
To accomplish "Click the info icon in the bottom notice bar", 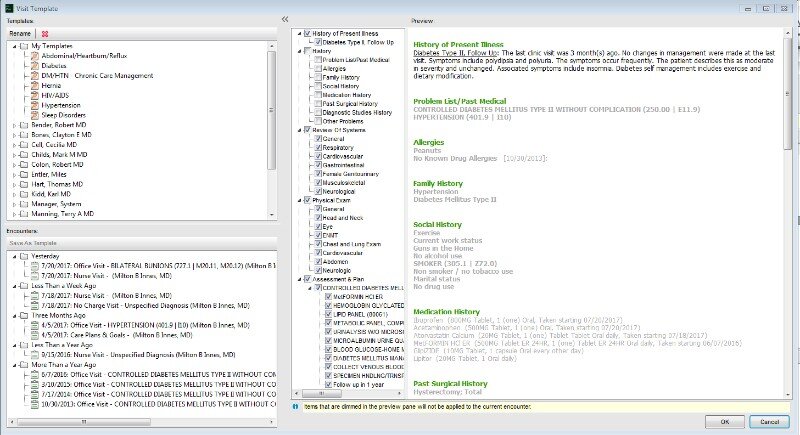I will 295,407.
